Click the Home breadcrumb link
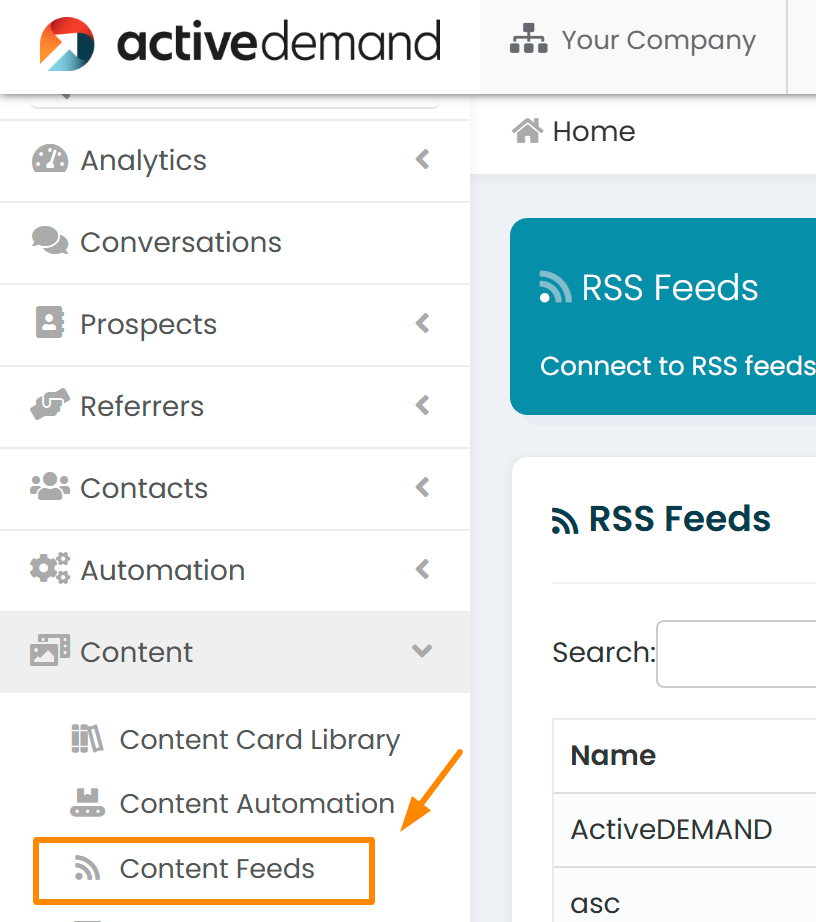The width and height of the screenshot is (816, 922). (x=594, y=131)
